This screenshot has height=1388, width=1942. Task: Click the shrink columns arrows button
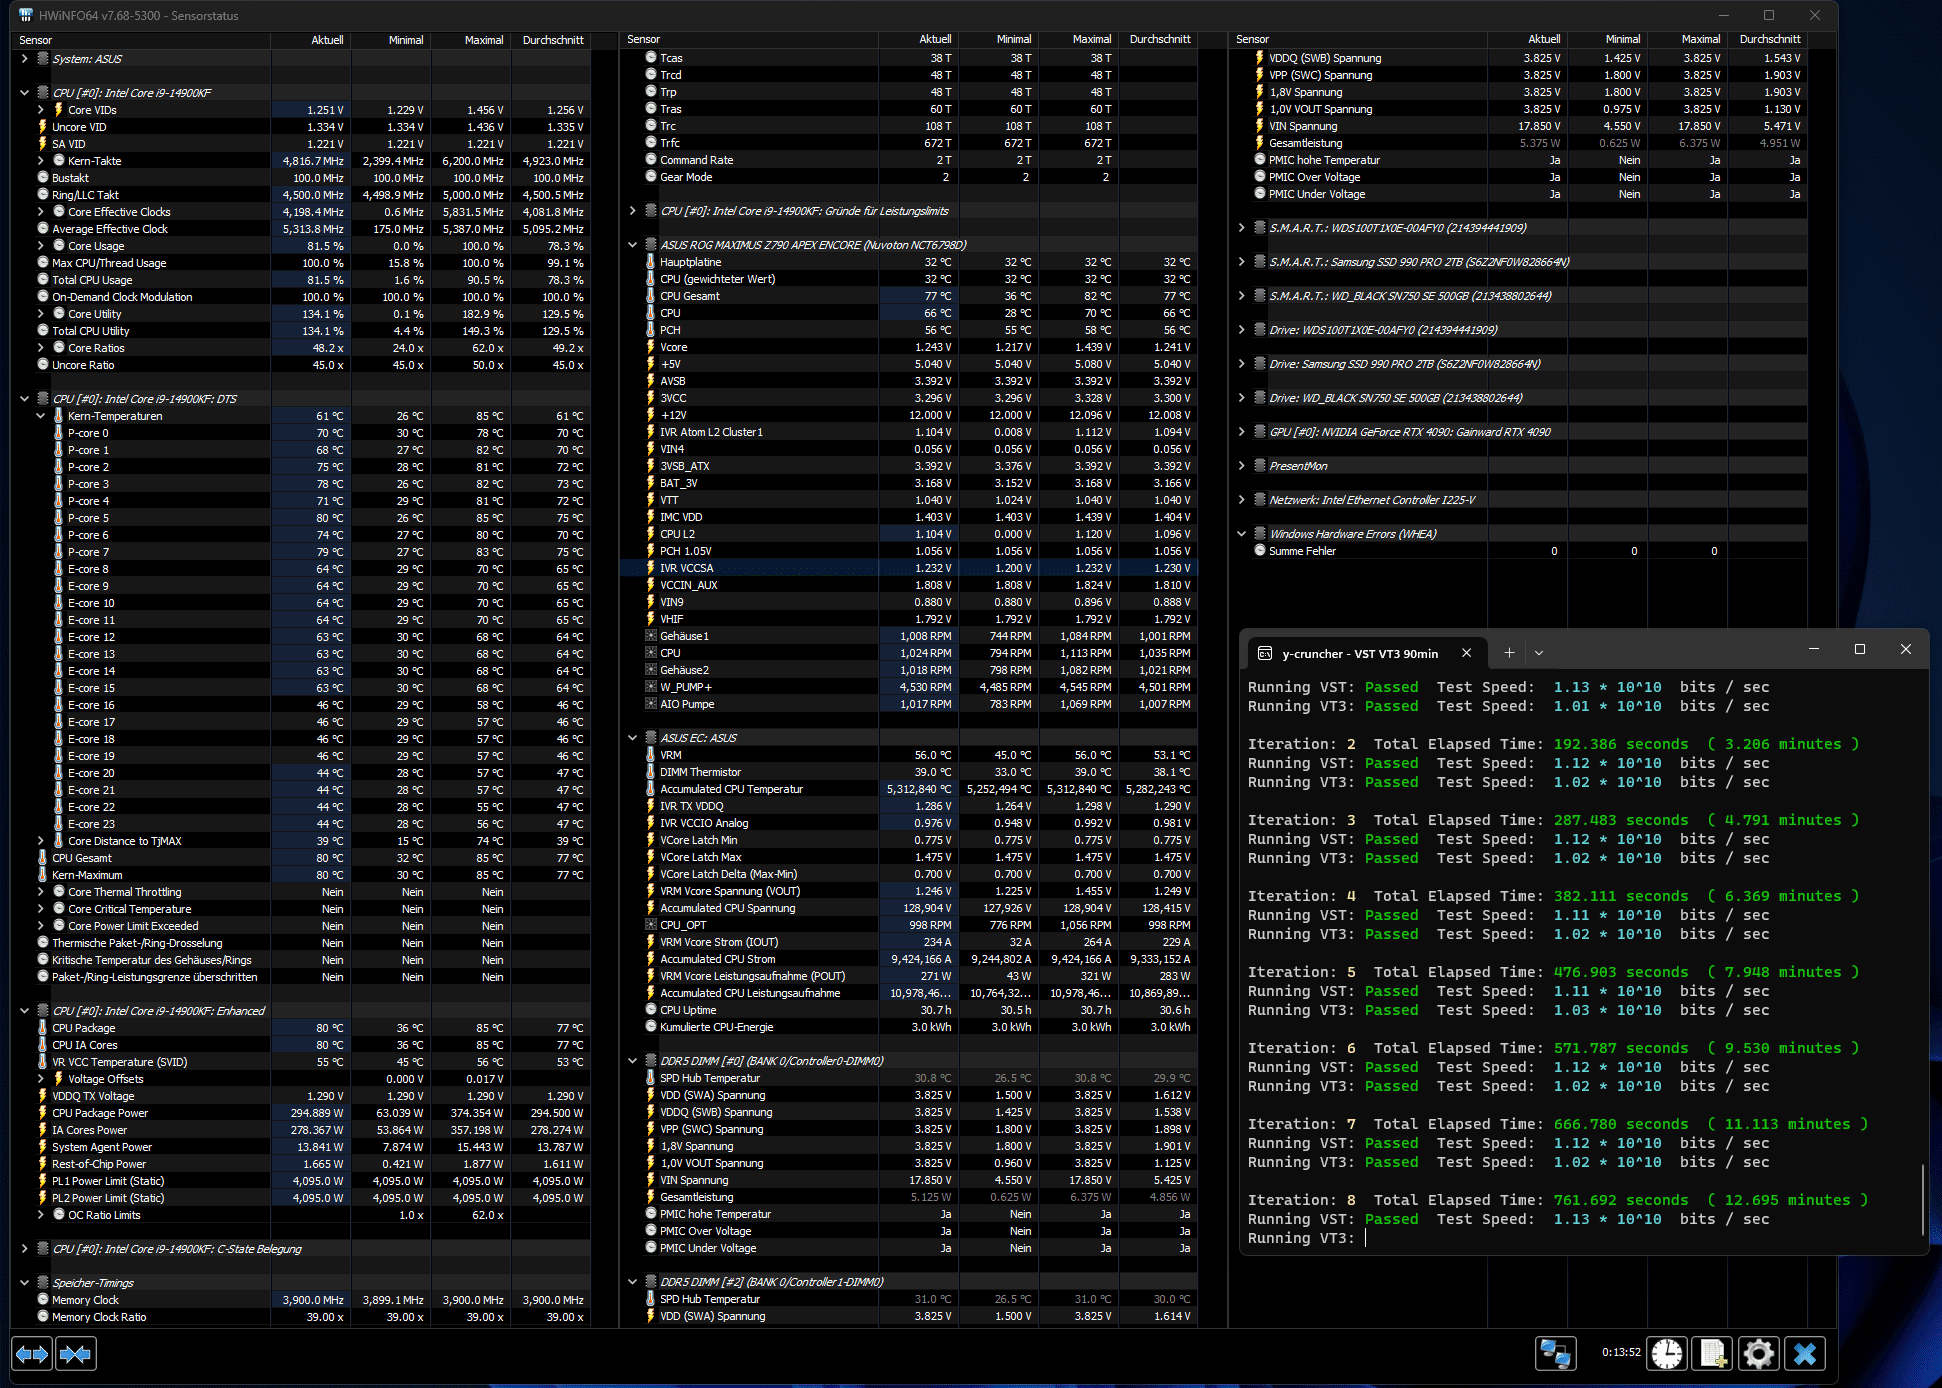pyautogui.click(x=76, y=1354)
